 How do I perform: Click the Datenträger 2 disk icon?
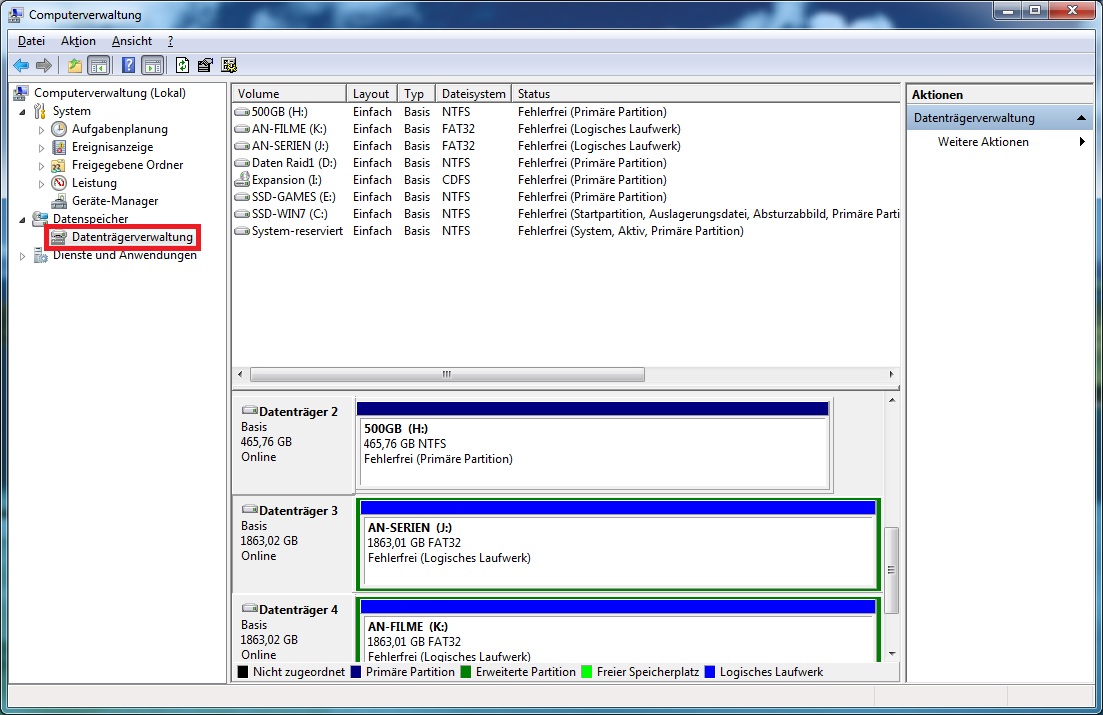coord(250,410)
